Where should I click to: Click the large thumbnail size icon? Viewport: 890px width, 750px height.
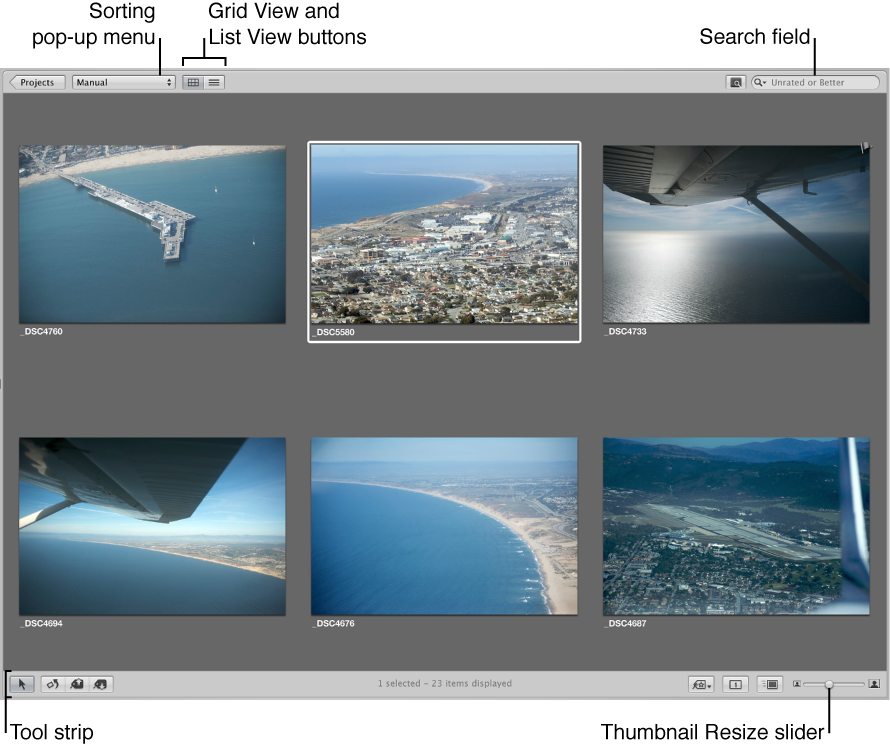point(872,684)
